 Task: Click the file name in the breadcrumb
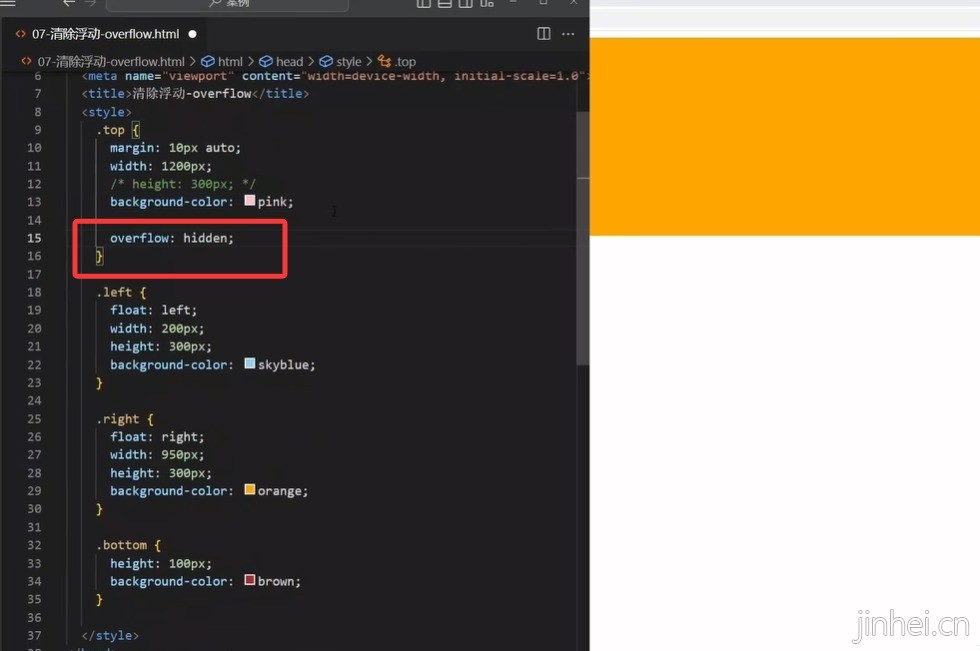111,61
